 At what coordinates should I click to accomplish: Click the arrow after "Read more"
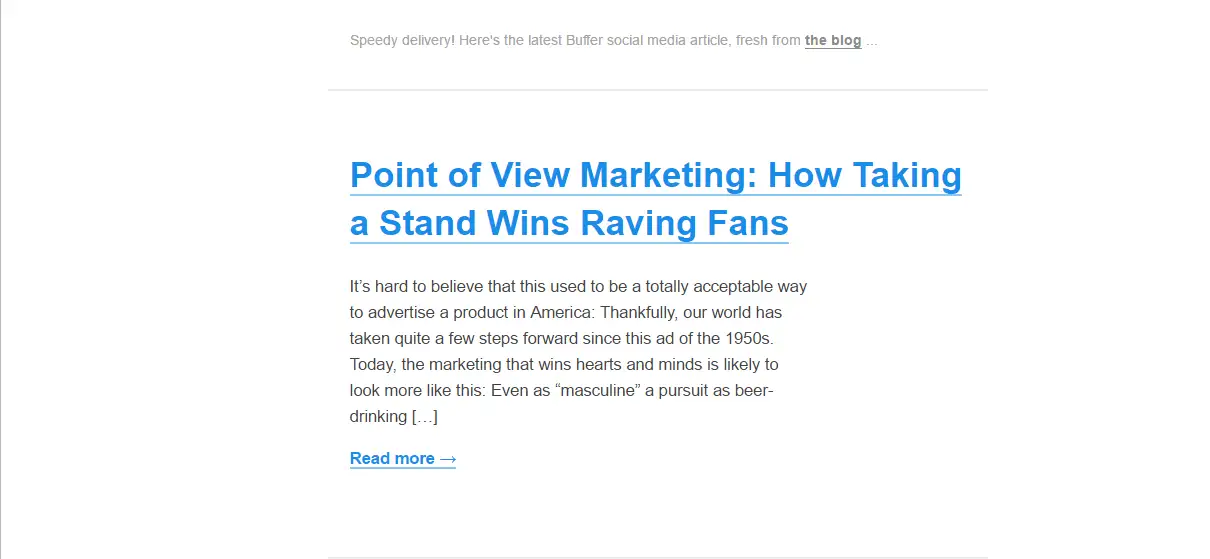[x=448, y=459]
